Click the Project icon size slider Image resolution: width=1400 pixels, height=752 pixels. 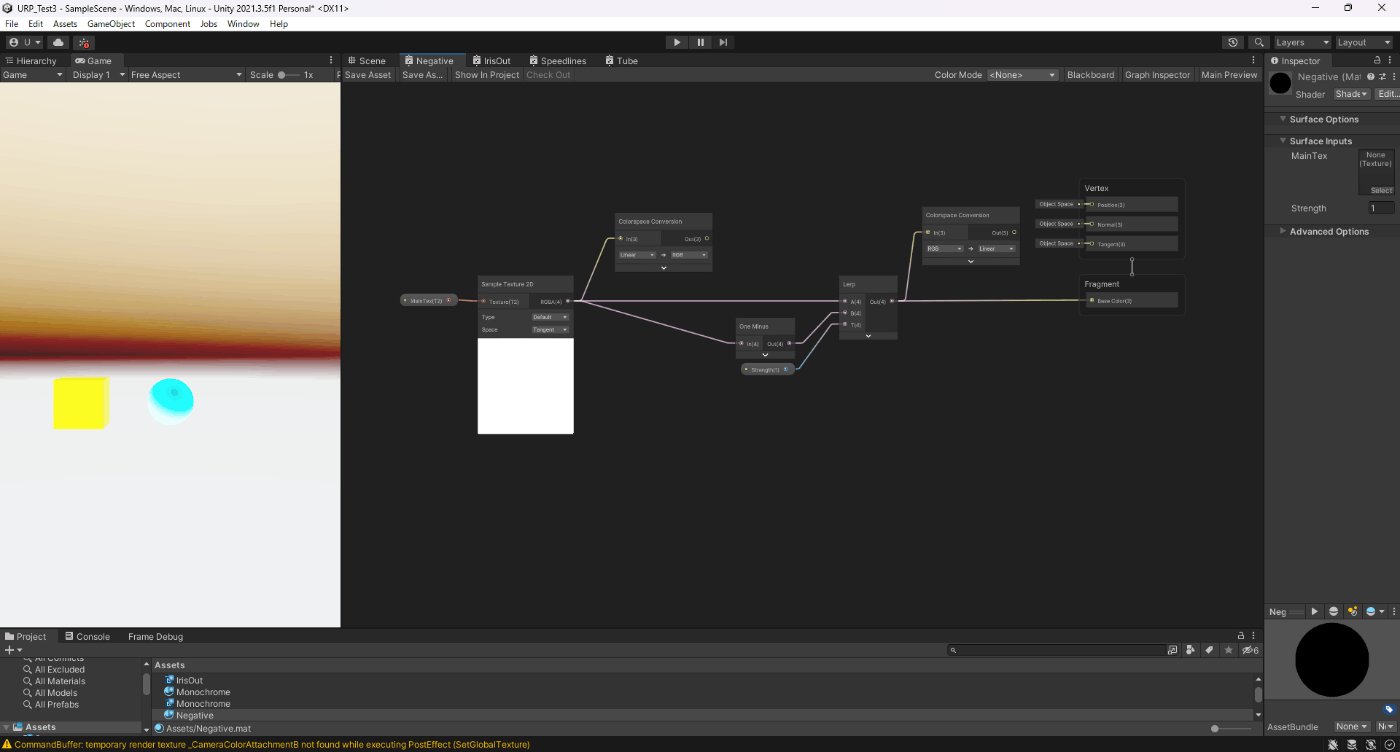click(1233, 728)
